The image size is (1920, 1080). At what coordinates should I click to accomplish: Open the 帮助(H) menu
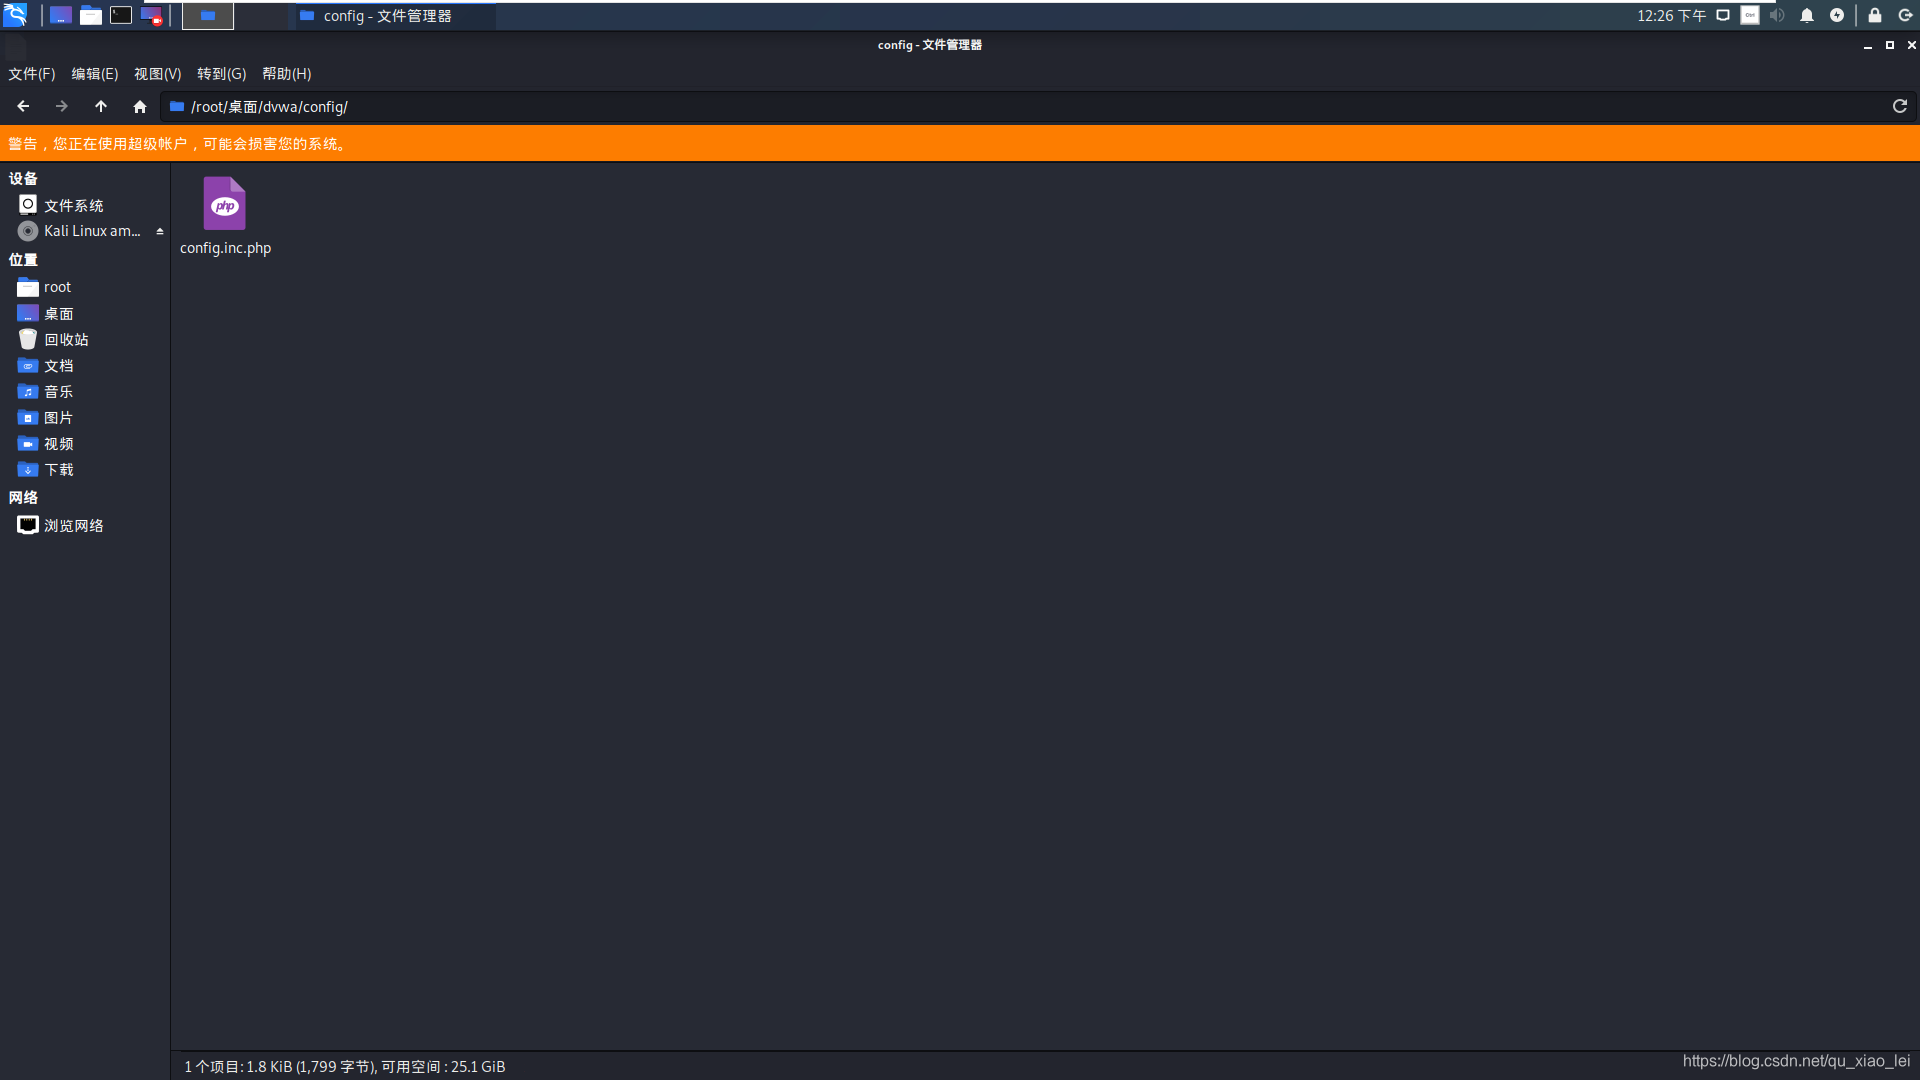[287, 74]
